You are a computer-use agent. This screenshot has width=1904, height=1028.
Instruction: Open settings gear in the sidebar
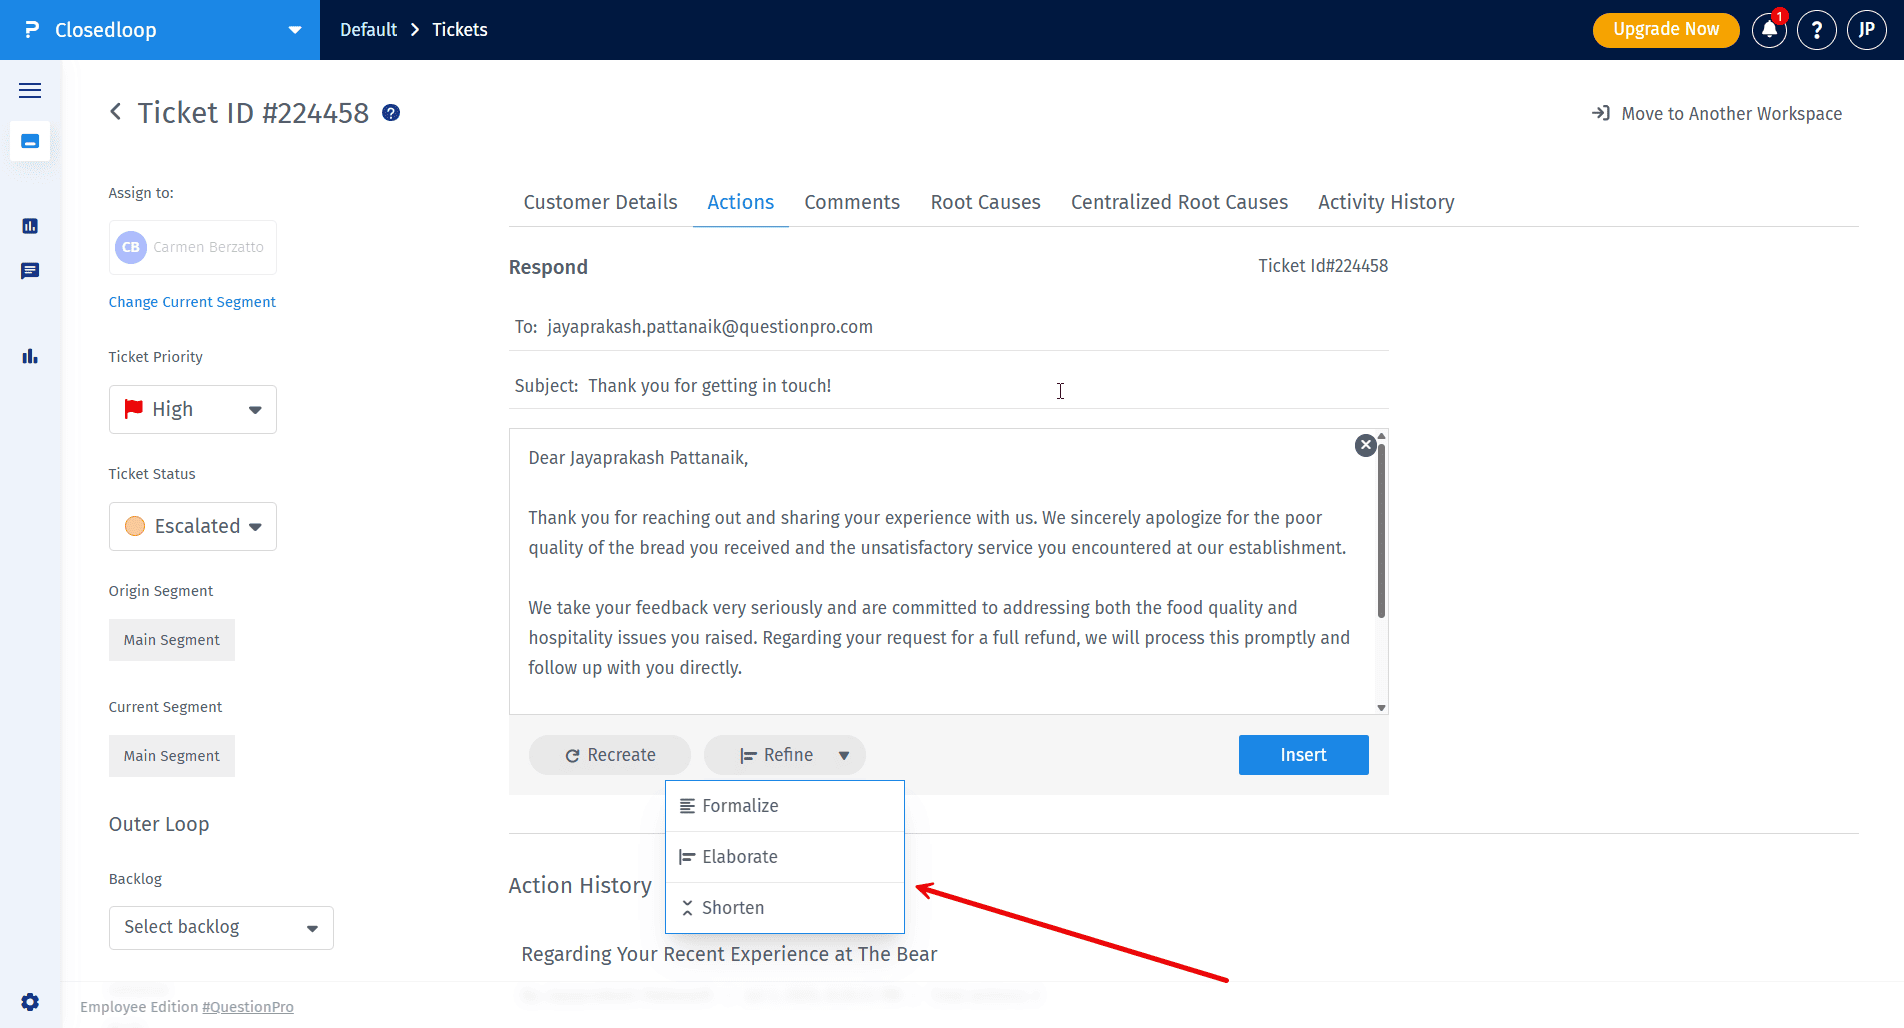tap(30, 1002)
